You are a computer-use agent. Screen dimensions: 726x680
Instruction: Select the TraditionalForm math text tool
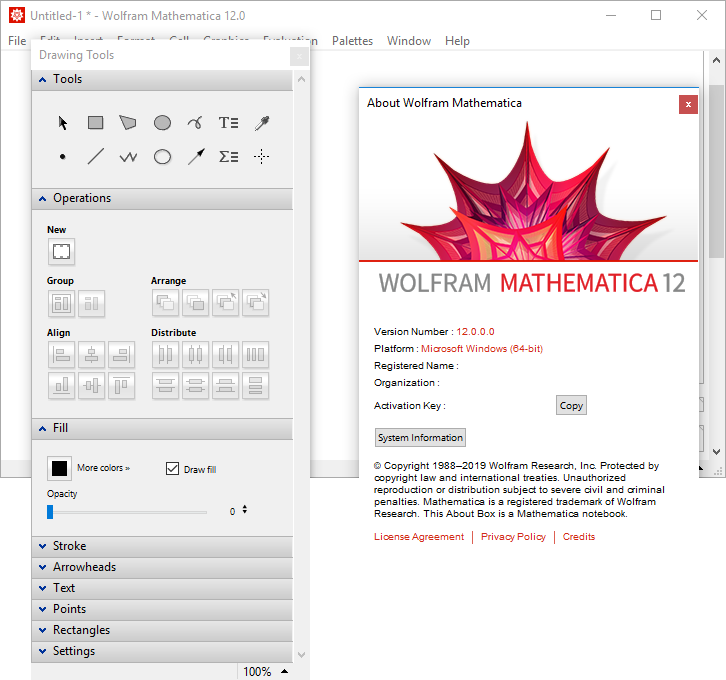[x=228, y=157]
